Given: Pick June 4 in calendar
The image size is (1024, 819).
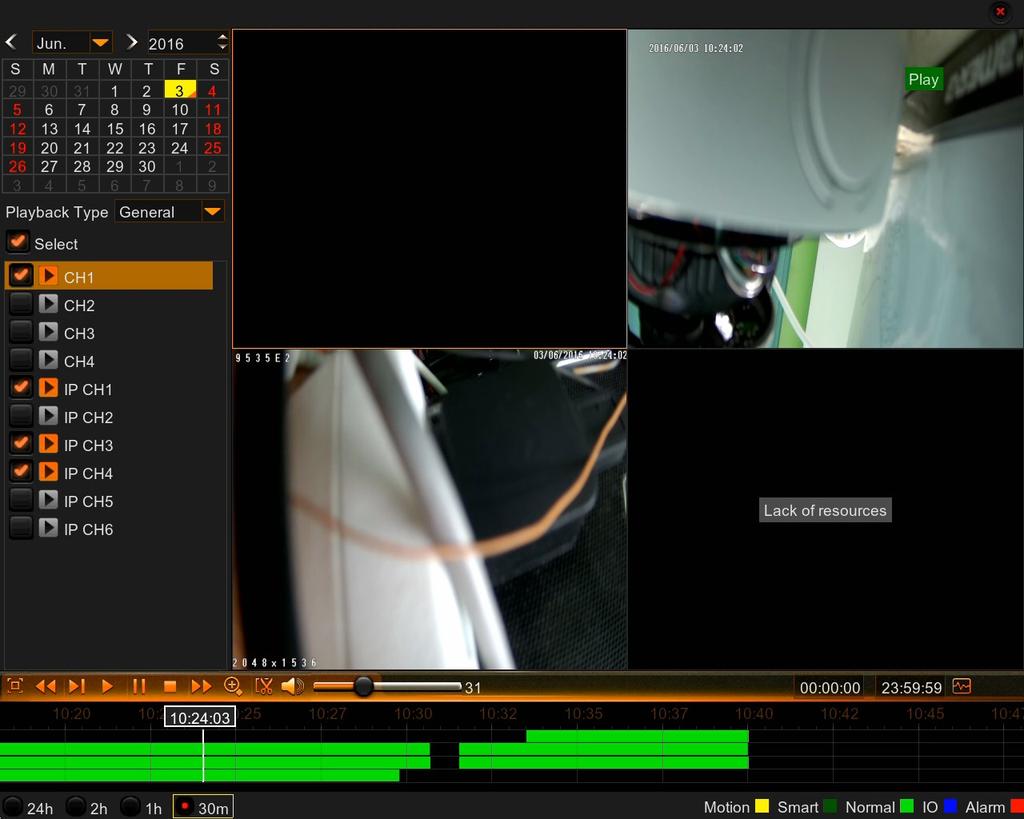Looking at the screenshot, I should (212, 90).
